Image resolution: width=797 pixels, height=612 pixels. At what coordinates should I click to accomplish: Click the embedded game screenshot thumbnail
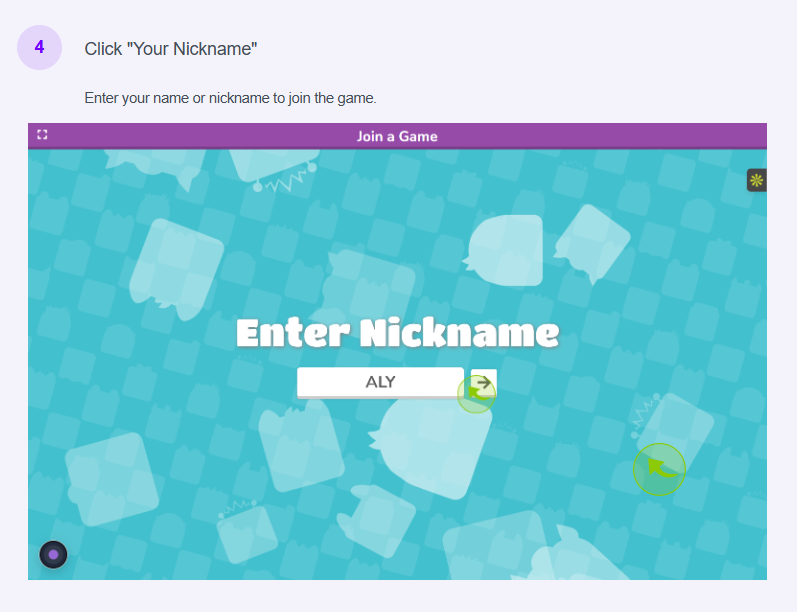pos(397,351)
